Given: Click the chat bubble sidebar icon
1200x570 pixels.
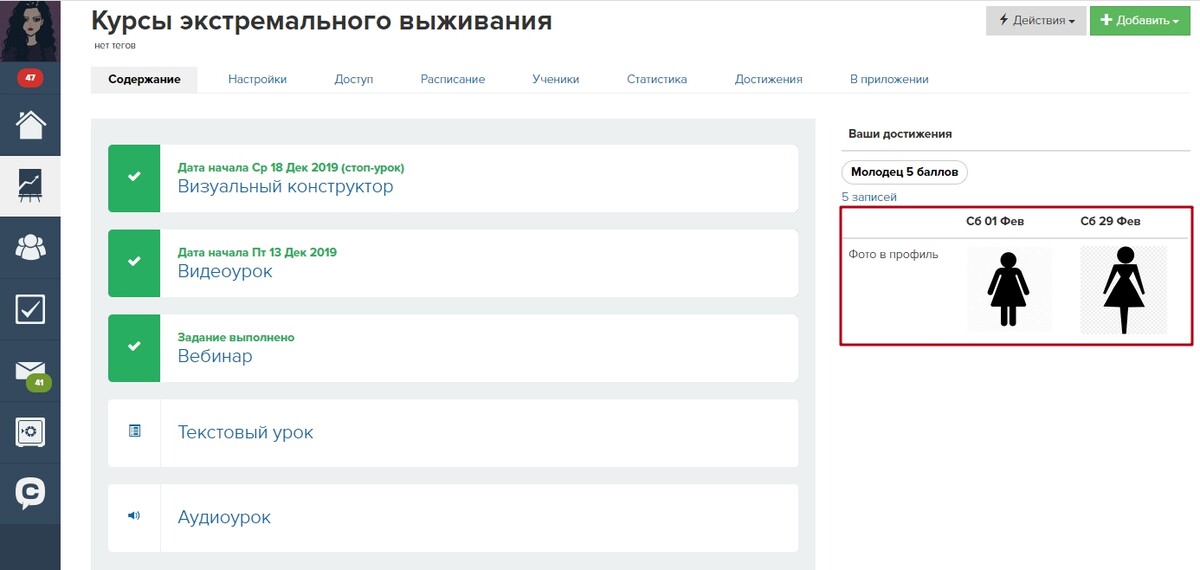Looking at the screenshot, I should click(30, 494).
